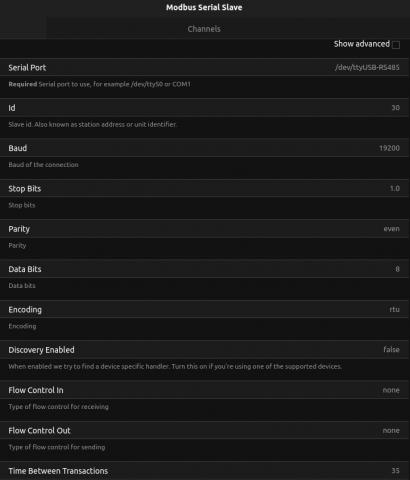Edit the Serial Port value /dev/ttyUSB-RS485
The height and width of the screenshot is (480, 410).
pyautogui.click(x=367, y=68)
